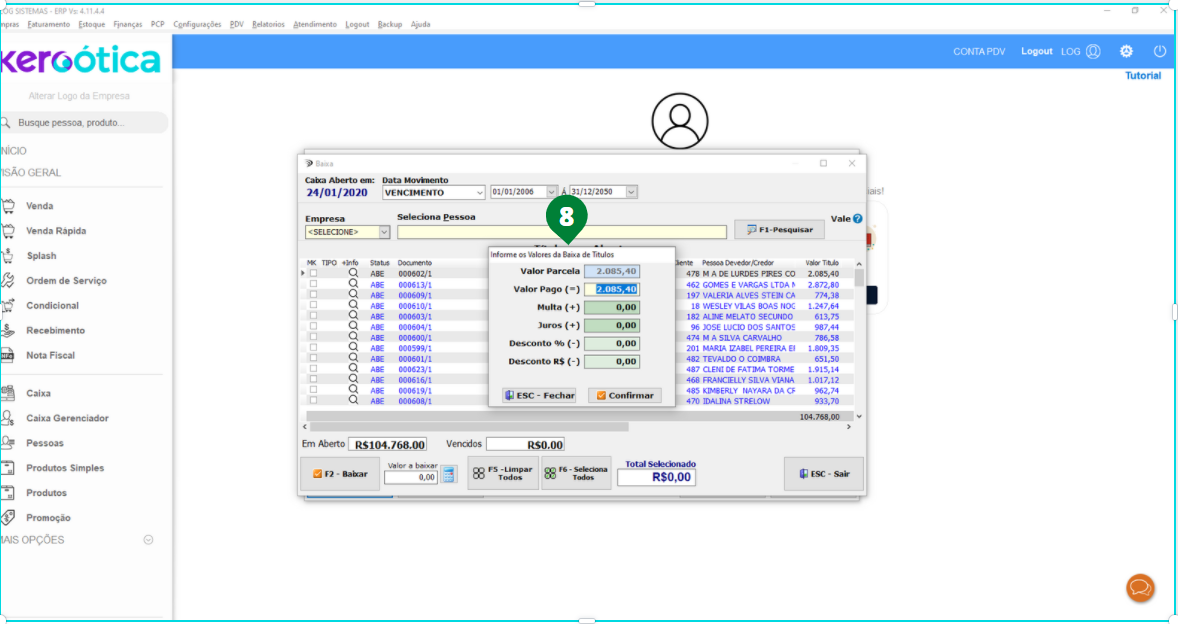Open info magnifier for document 000610/1

click(x=353, y=306)
